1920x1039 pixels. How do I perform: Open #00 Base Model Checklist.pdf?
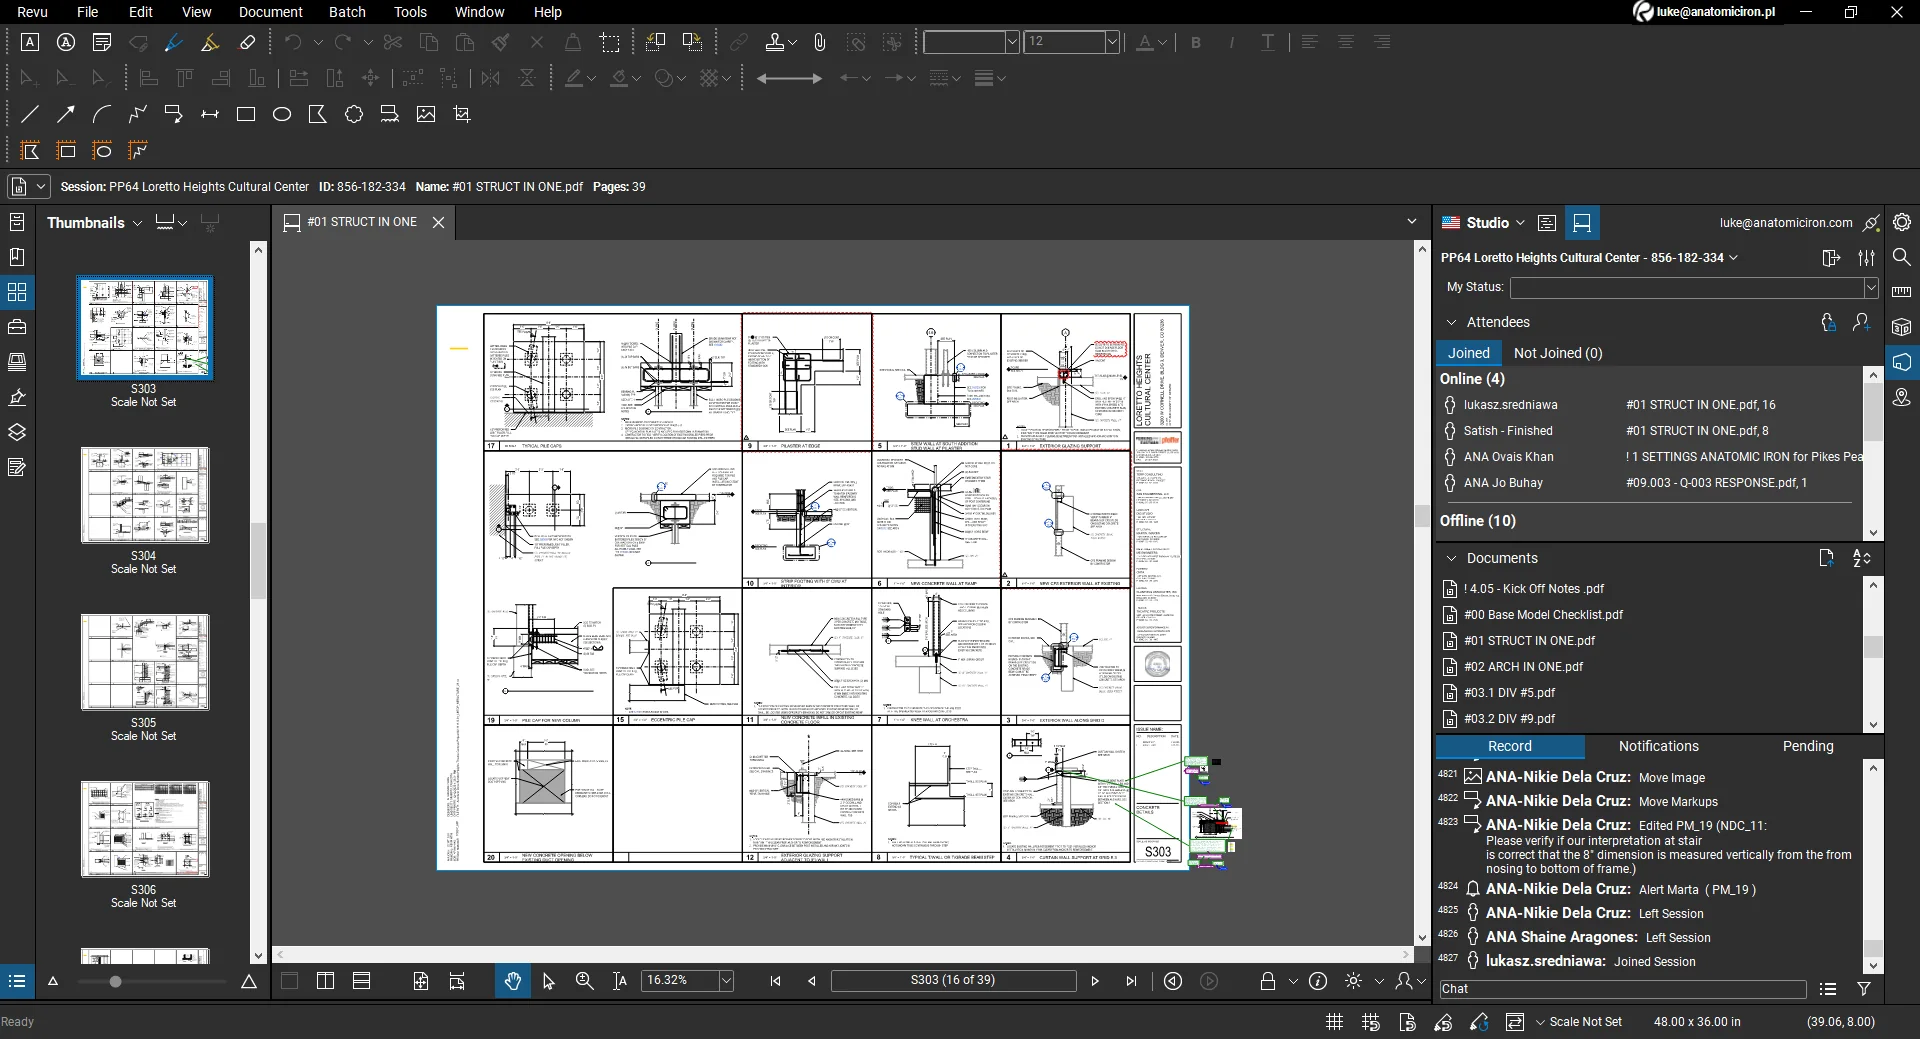coord(1543,615)
